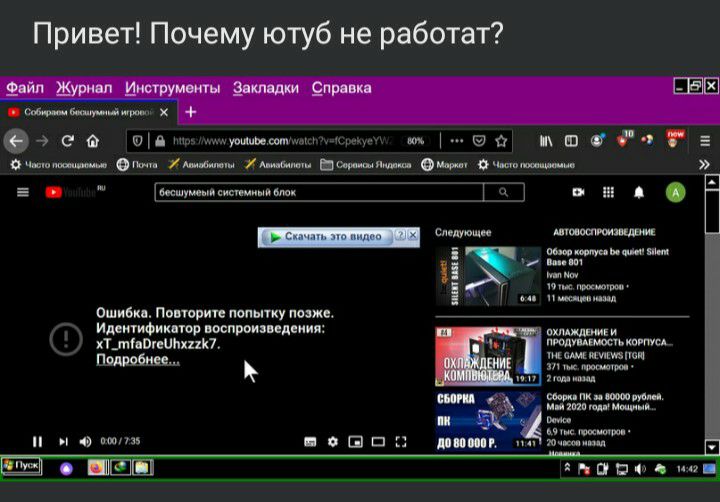Click the tracking protection shield icon
Viewport: 720px width, 502px height.
[x=137, y=141]
